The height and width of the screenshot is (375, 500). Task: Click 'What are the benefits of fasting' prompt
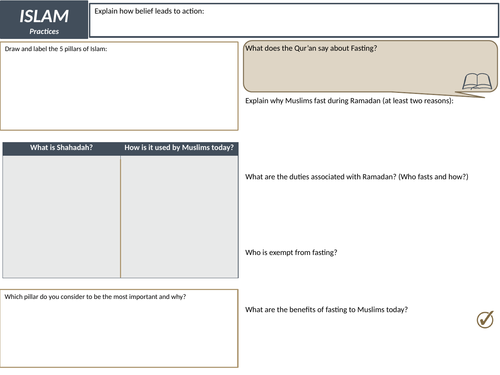[326, 310]
